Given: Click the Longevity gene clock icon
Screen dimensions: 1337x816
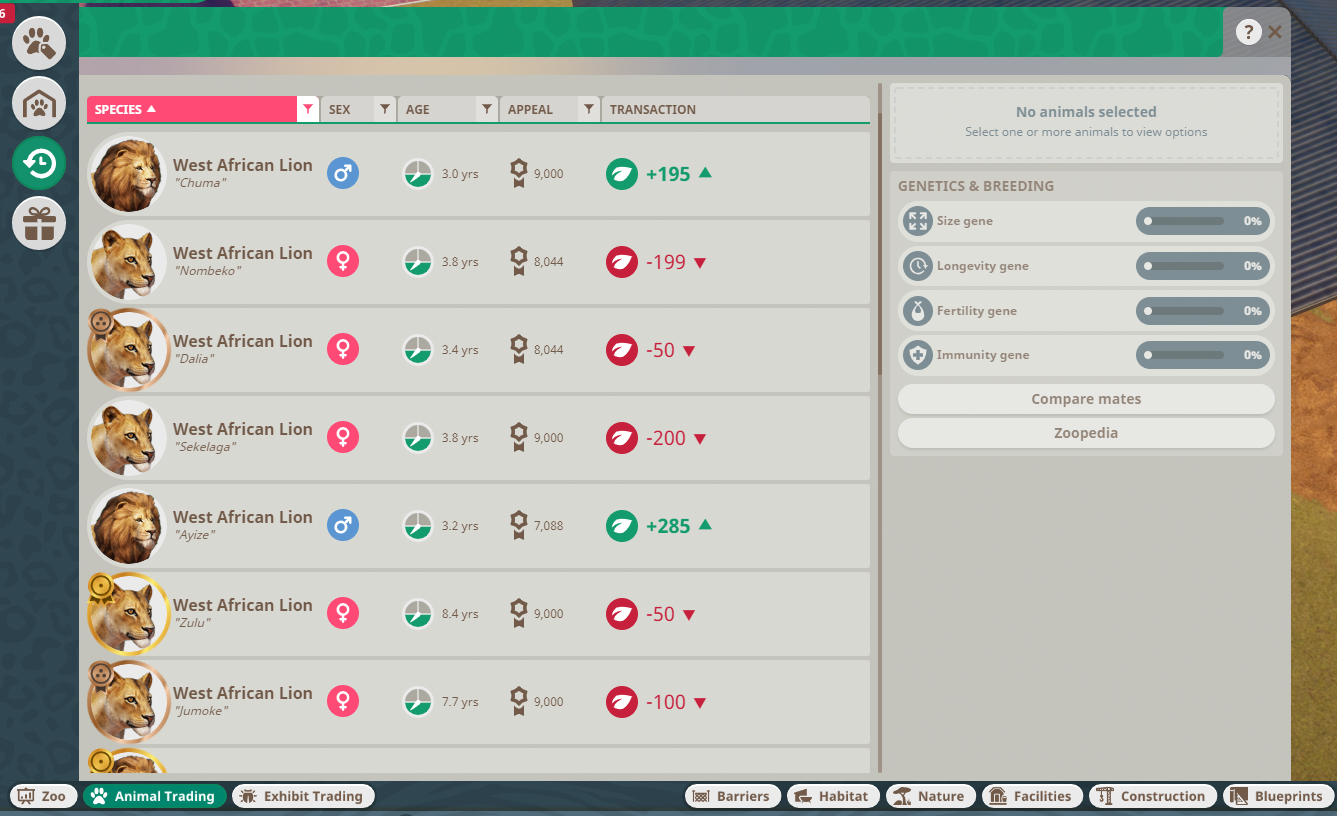Looking at the screenshot, I should click(917, 266).
